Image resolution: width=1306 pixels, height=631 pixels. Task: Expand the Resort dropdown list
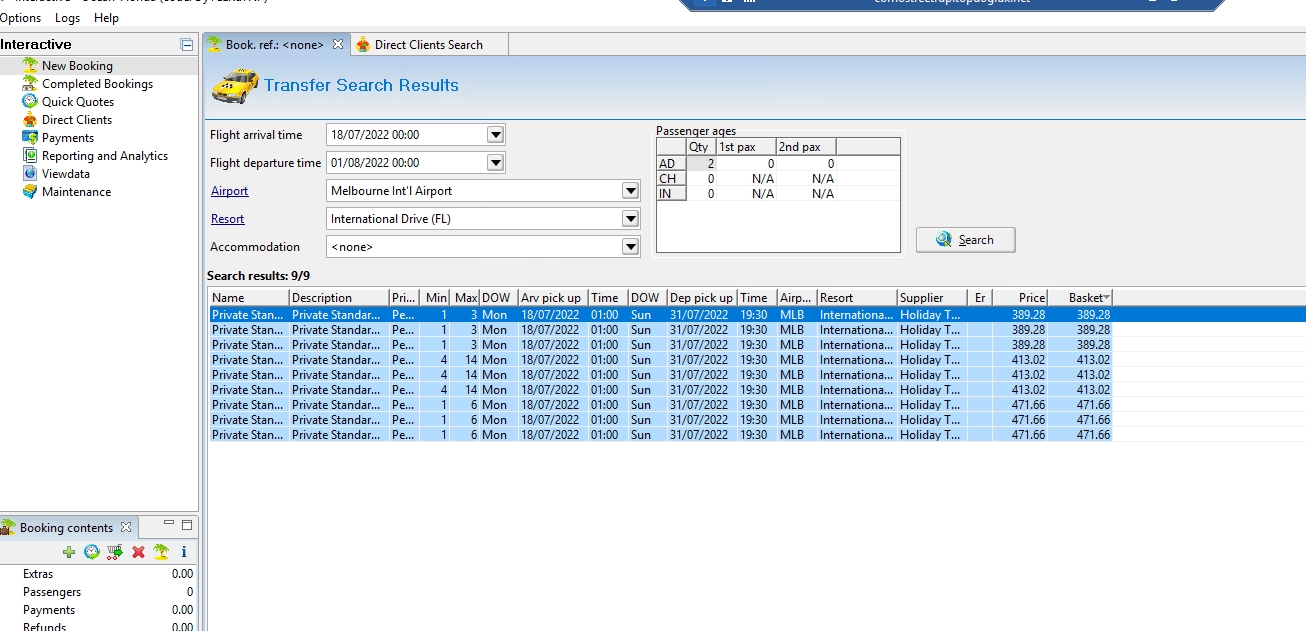(629, 219)
